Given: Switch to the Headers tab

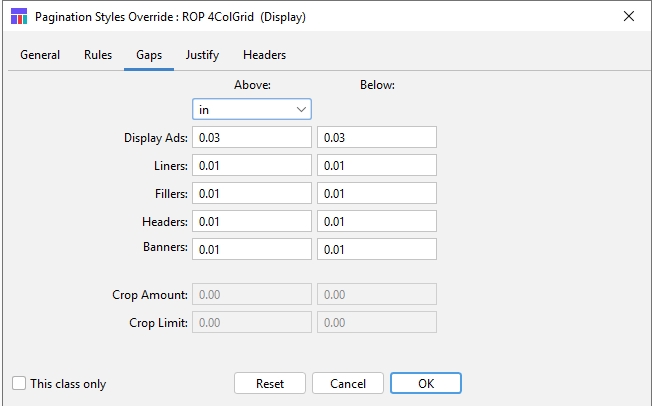Looking at the screenshot, I should [264, 55].
